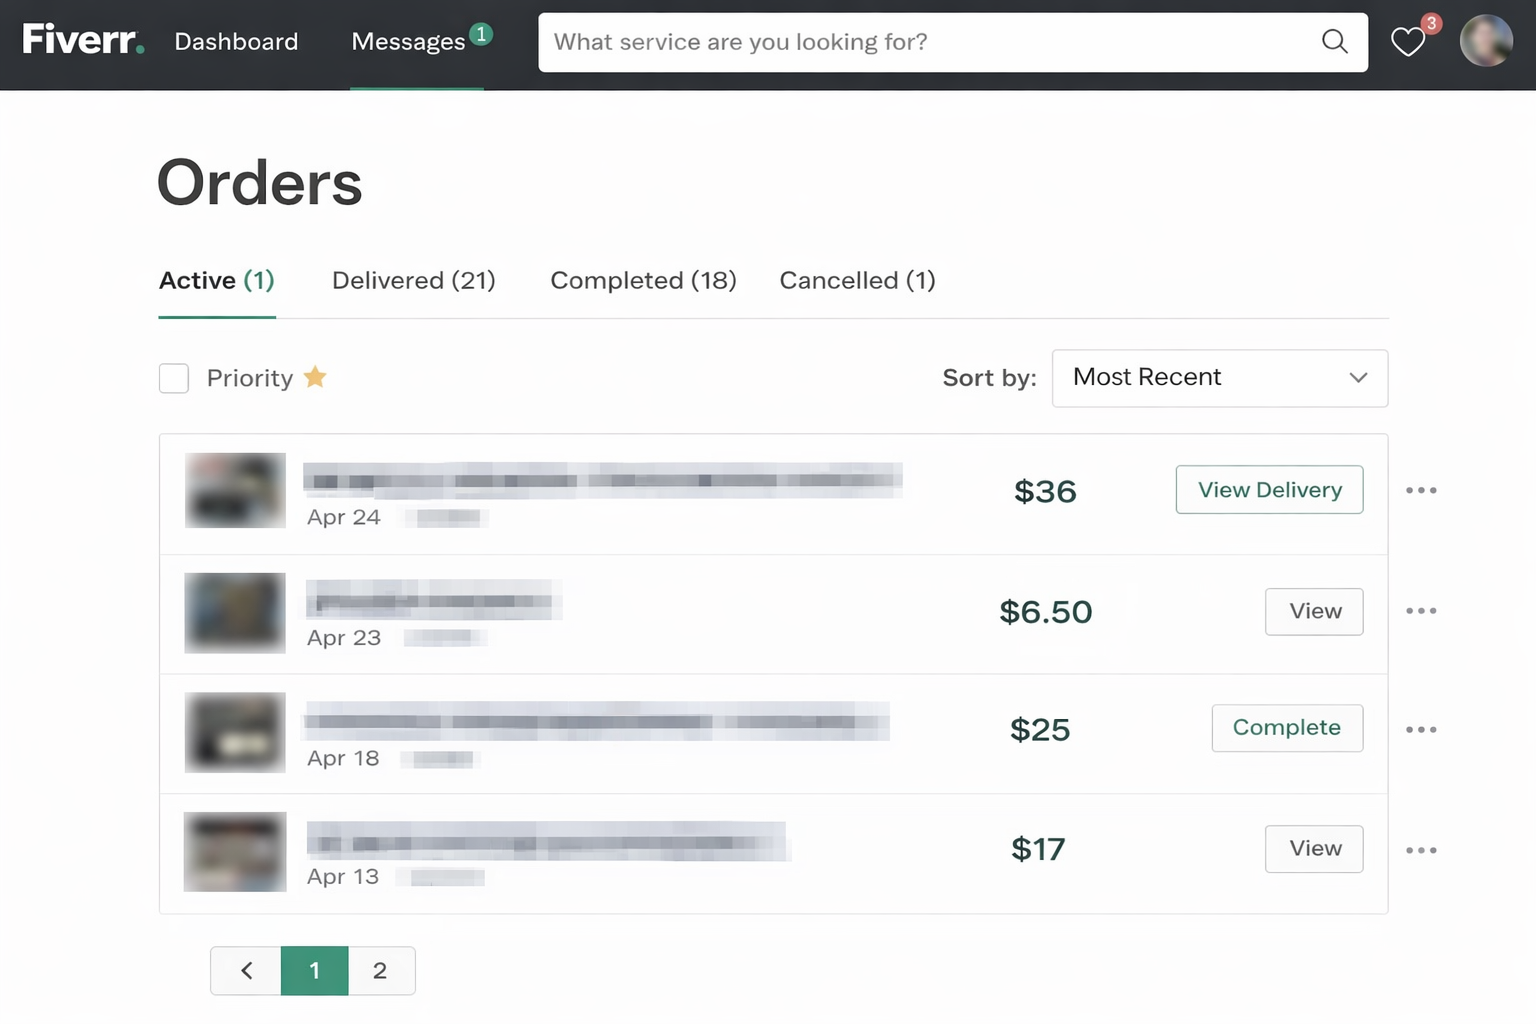1536x1024 pixels.
Task: Open the search magnifier icon
Action: pos(1334,42)
